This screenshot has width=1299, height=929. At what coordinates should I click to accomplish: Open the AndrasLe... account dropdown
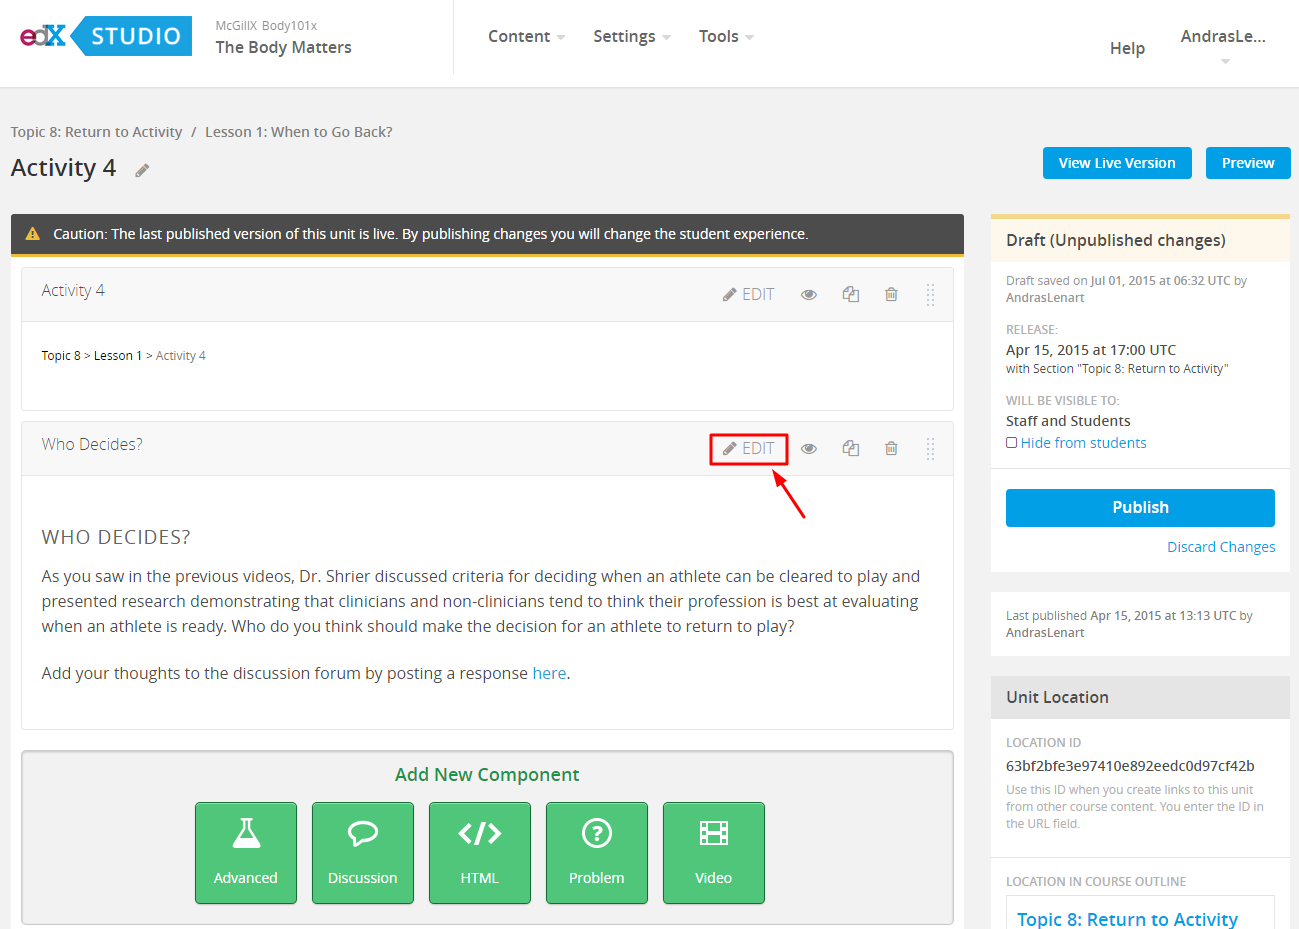point(1223,46)
